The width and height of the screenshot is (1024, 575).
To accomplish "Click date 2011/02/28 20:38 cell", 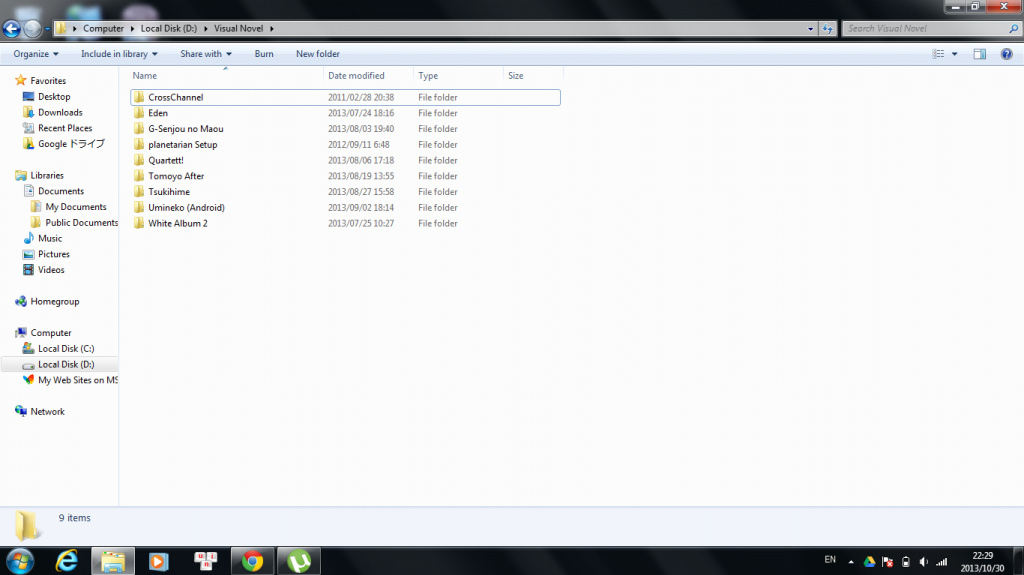I will (x=360, y=97).
